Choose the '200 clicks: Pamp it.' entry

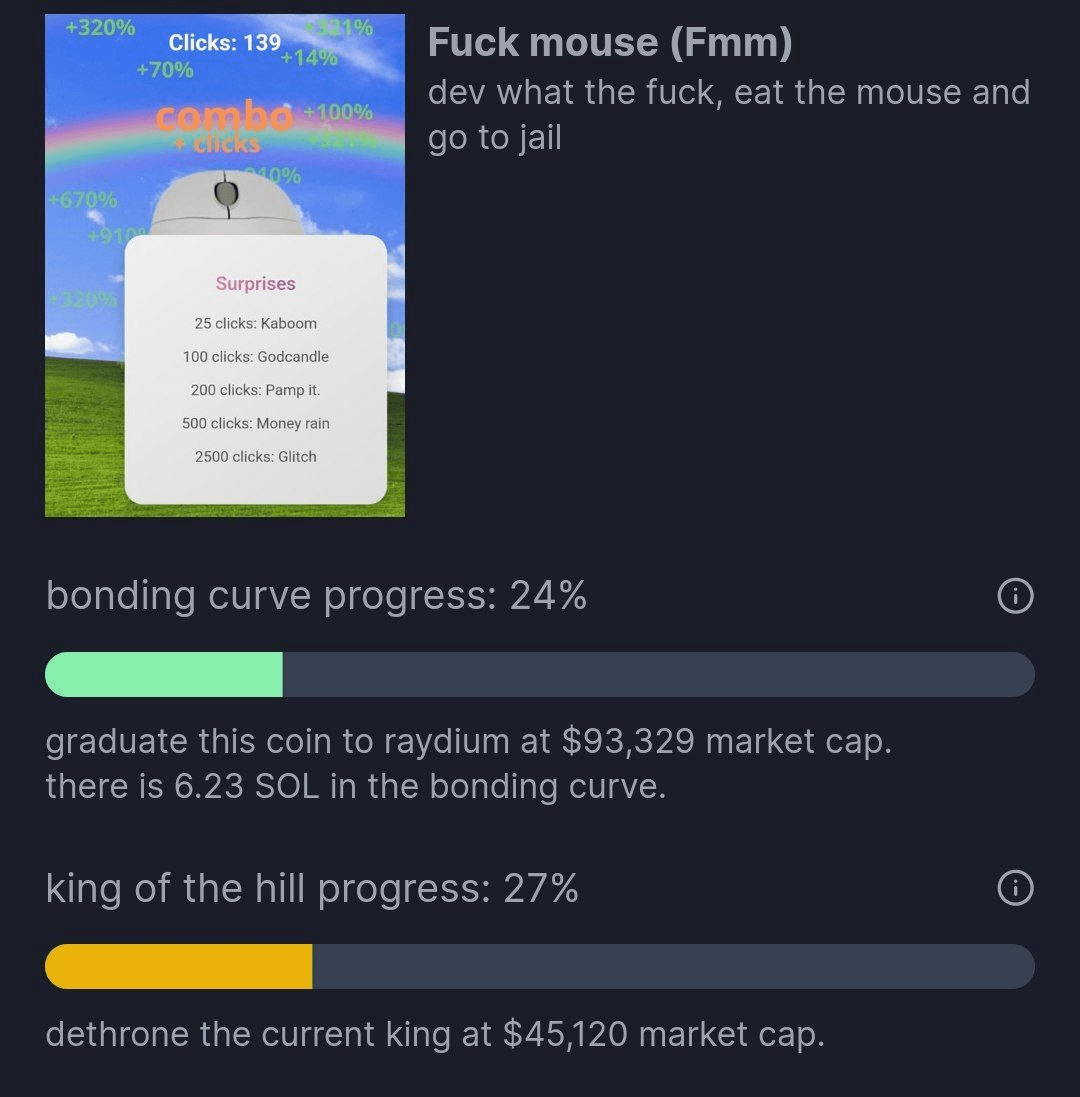[x=255, y=390]
